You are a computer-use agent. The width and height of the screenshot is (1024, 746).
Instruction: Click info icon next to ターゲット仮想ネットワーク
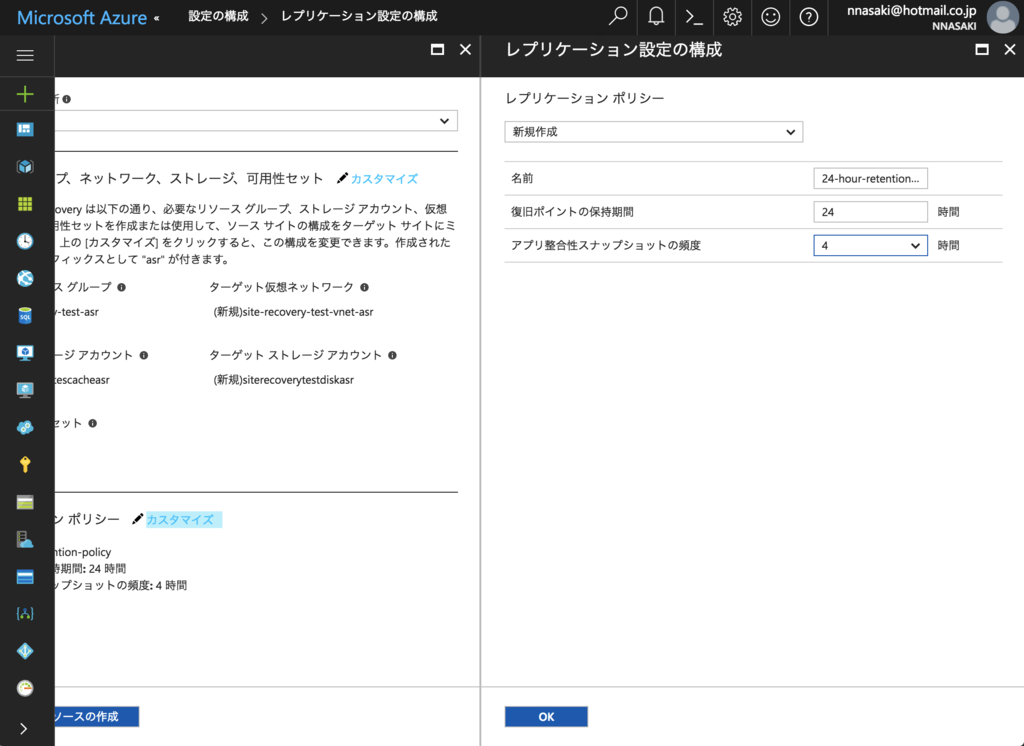pyautogui.click(x=364, y=287)
